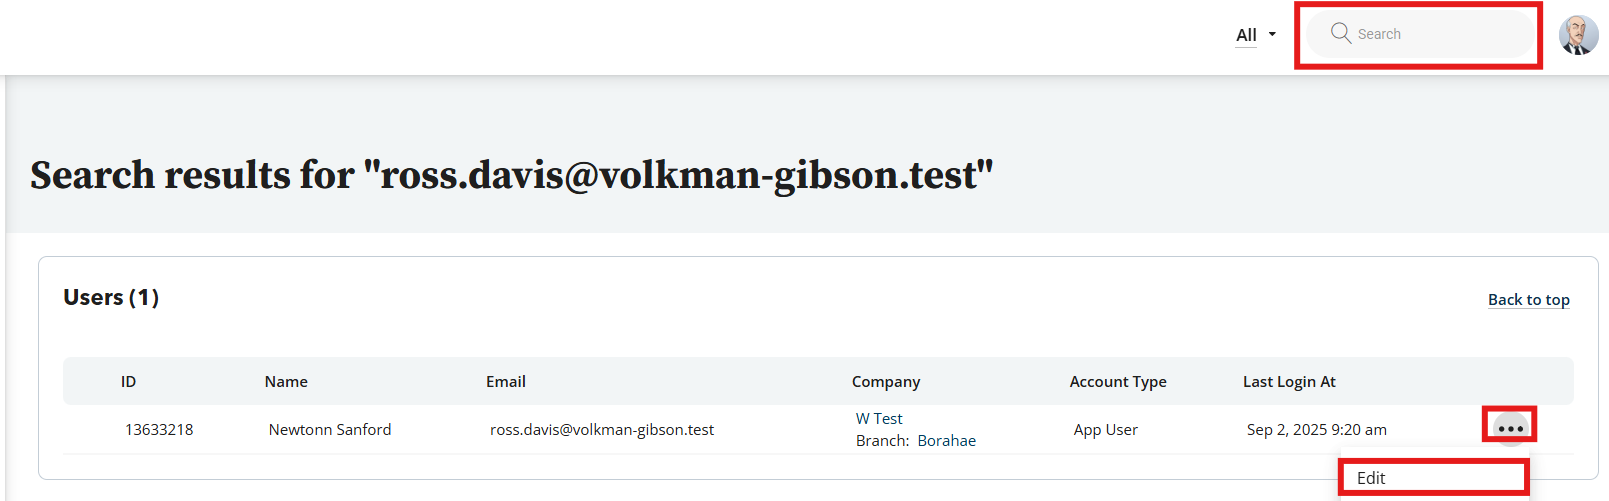Click the ID column header
The width and height of the screenshot is (1609, 501).
click(128, 381)
